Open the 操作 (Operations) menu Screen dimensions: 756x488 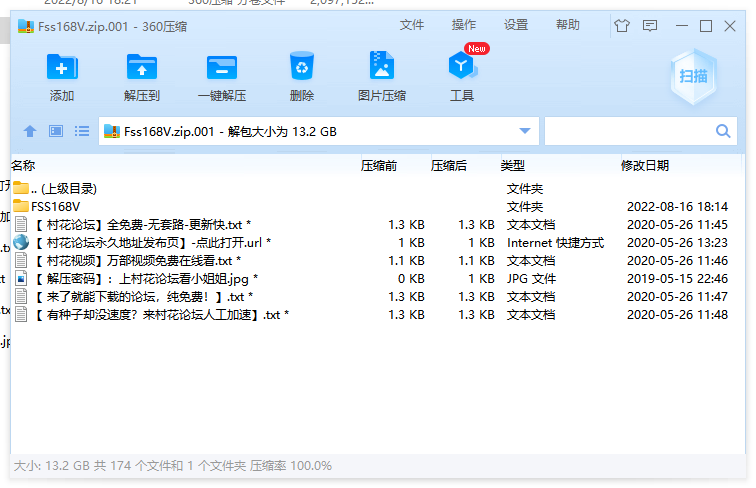464,25
